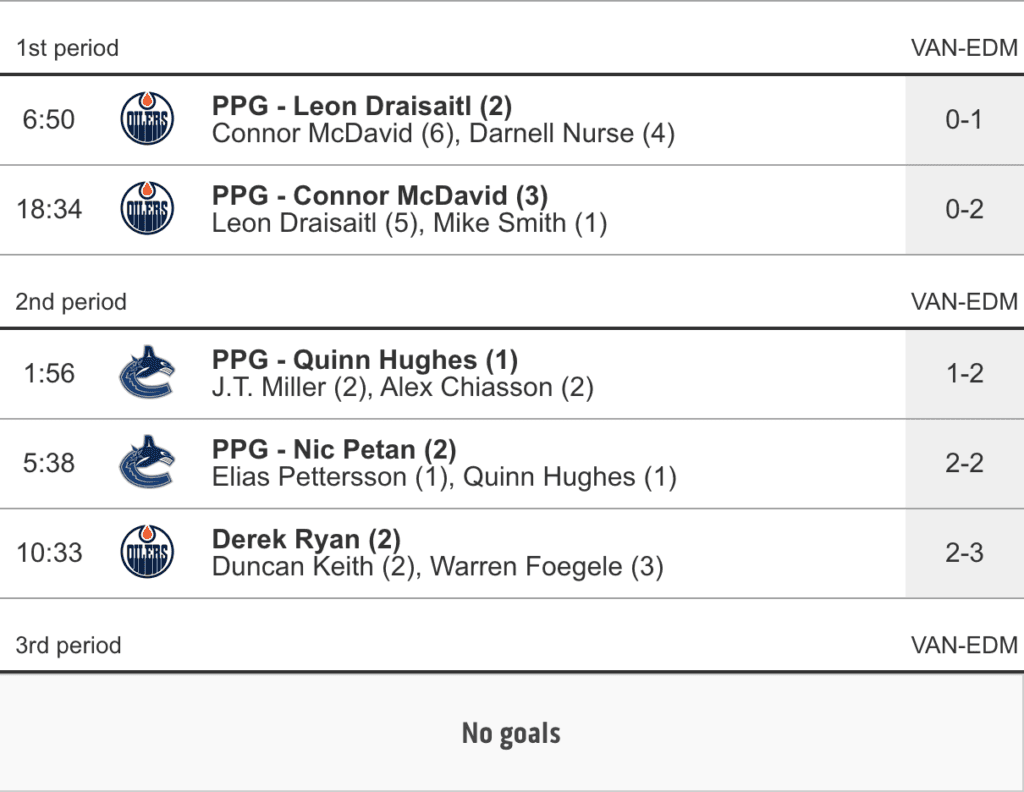Click Oilers logo on 18:34 goal row

(146, 209)
